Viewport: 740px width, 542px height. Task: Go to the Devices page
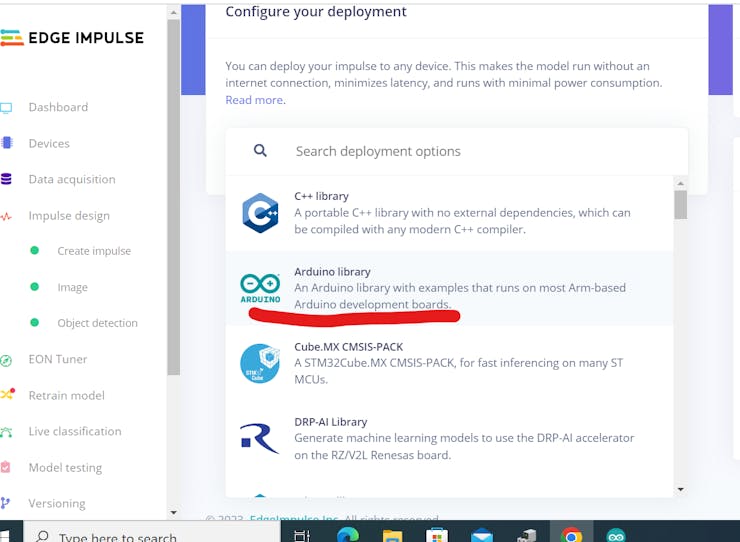pyautogui.click(x=49, y=144)
